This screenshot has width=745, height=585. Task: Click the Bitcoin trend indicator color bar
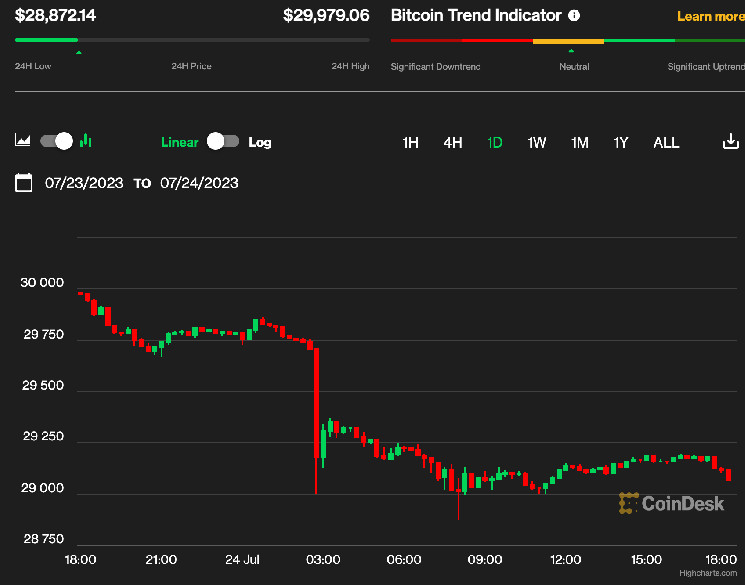click(568, 41)
